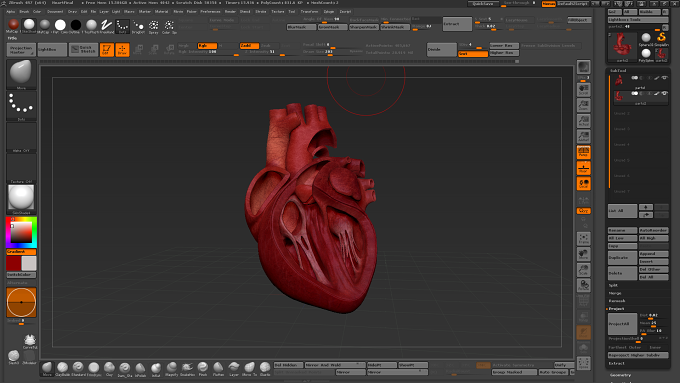Activate the Draw mode button
The image size is (680, 383).
(122, 49)
